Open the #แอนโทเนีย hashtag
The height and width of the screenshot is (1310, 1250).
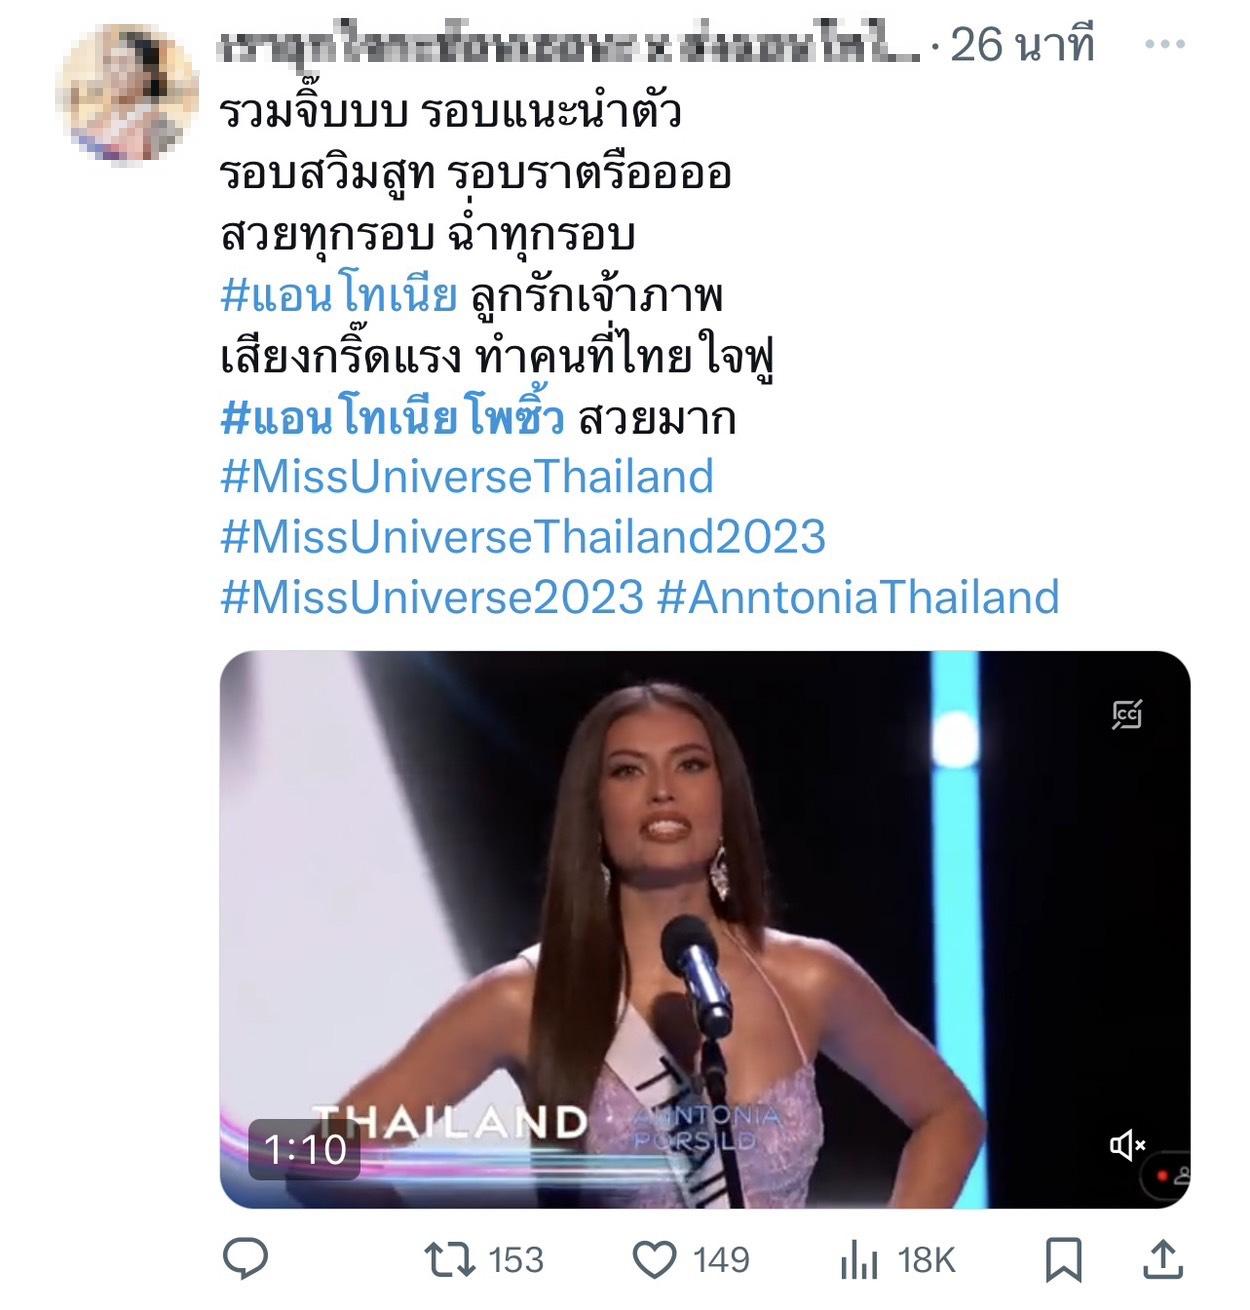[338, 296]
